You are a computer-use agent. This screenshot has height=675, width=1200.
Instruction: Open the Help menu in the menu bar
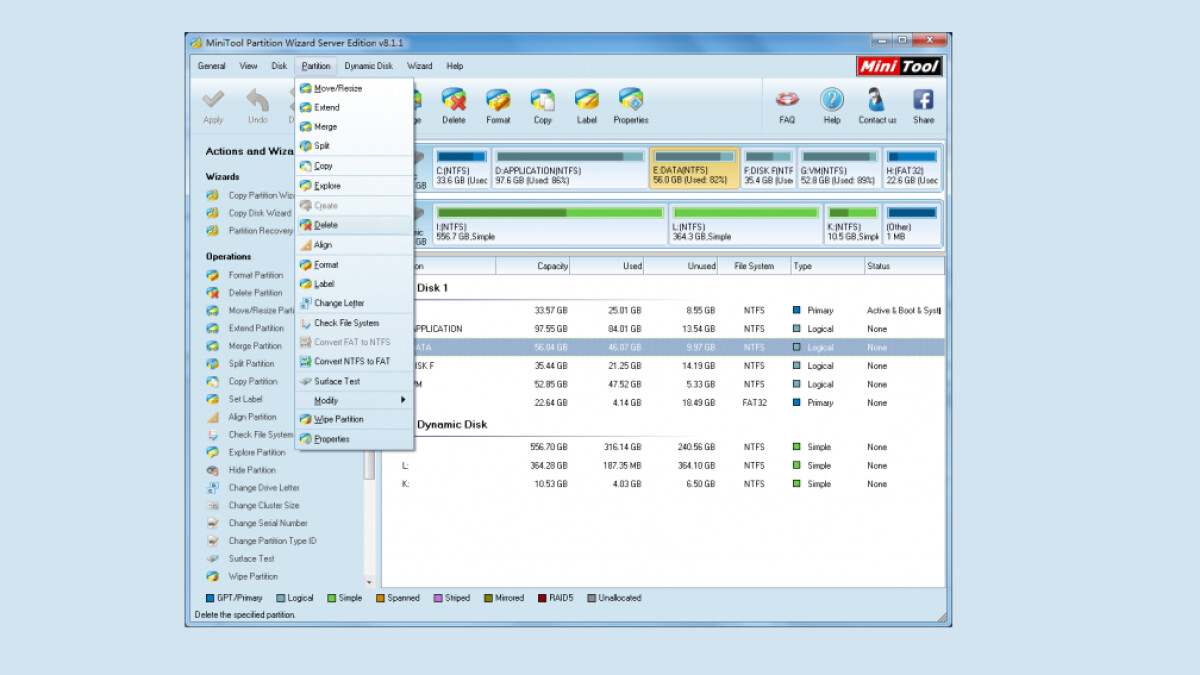pyautogui.click(x=455, y=66)
